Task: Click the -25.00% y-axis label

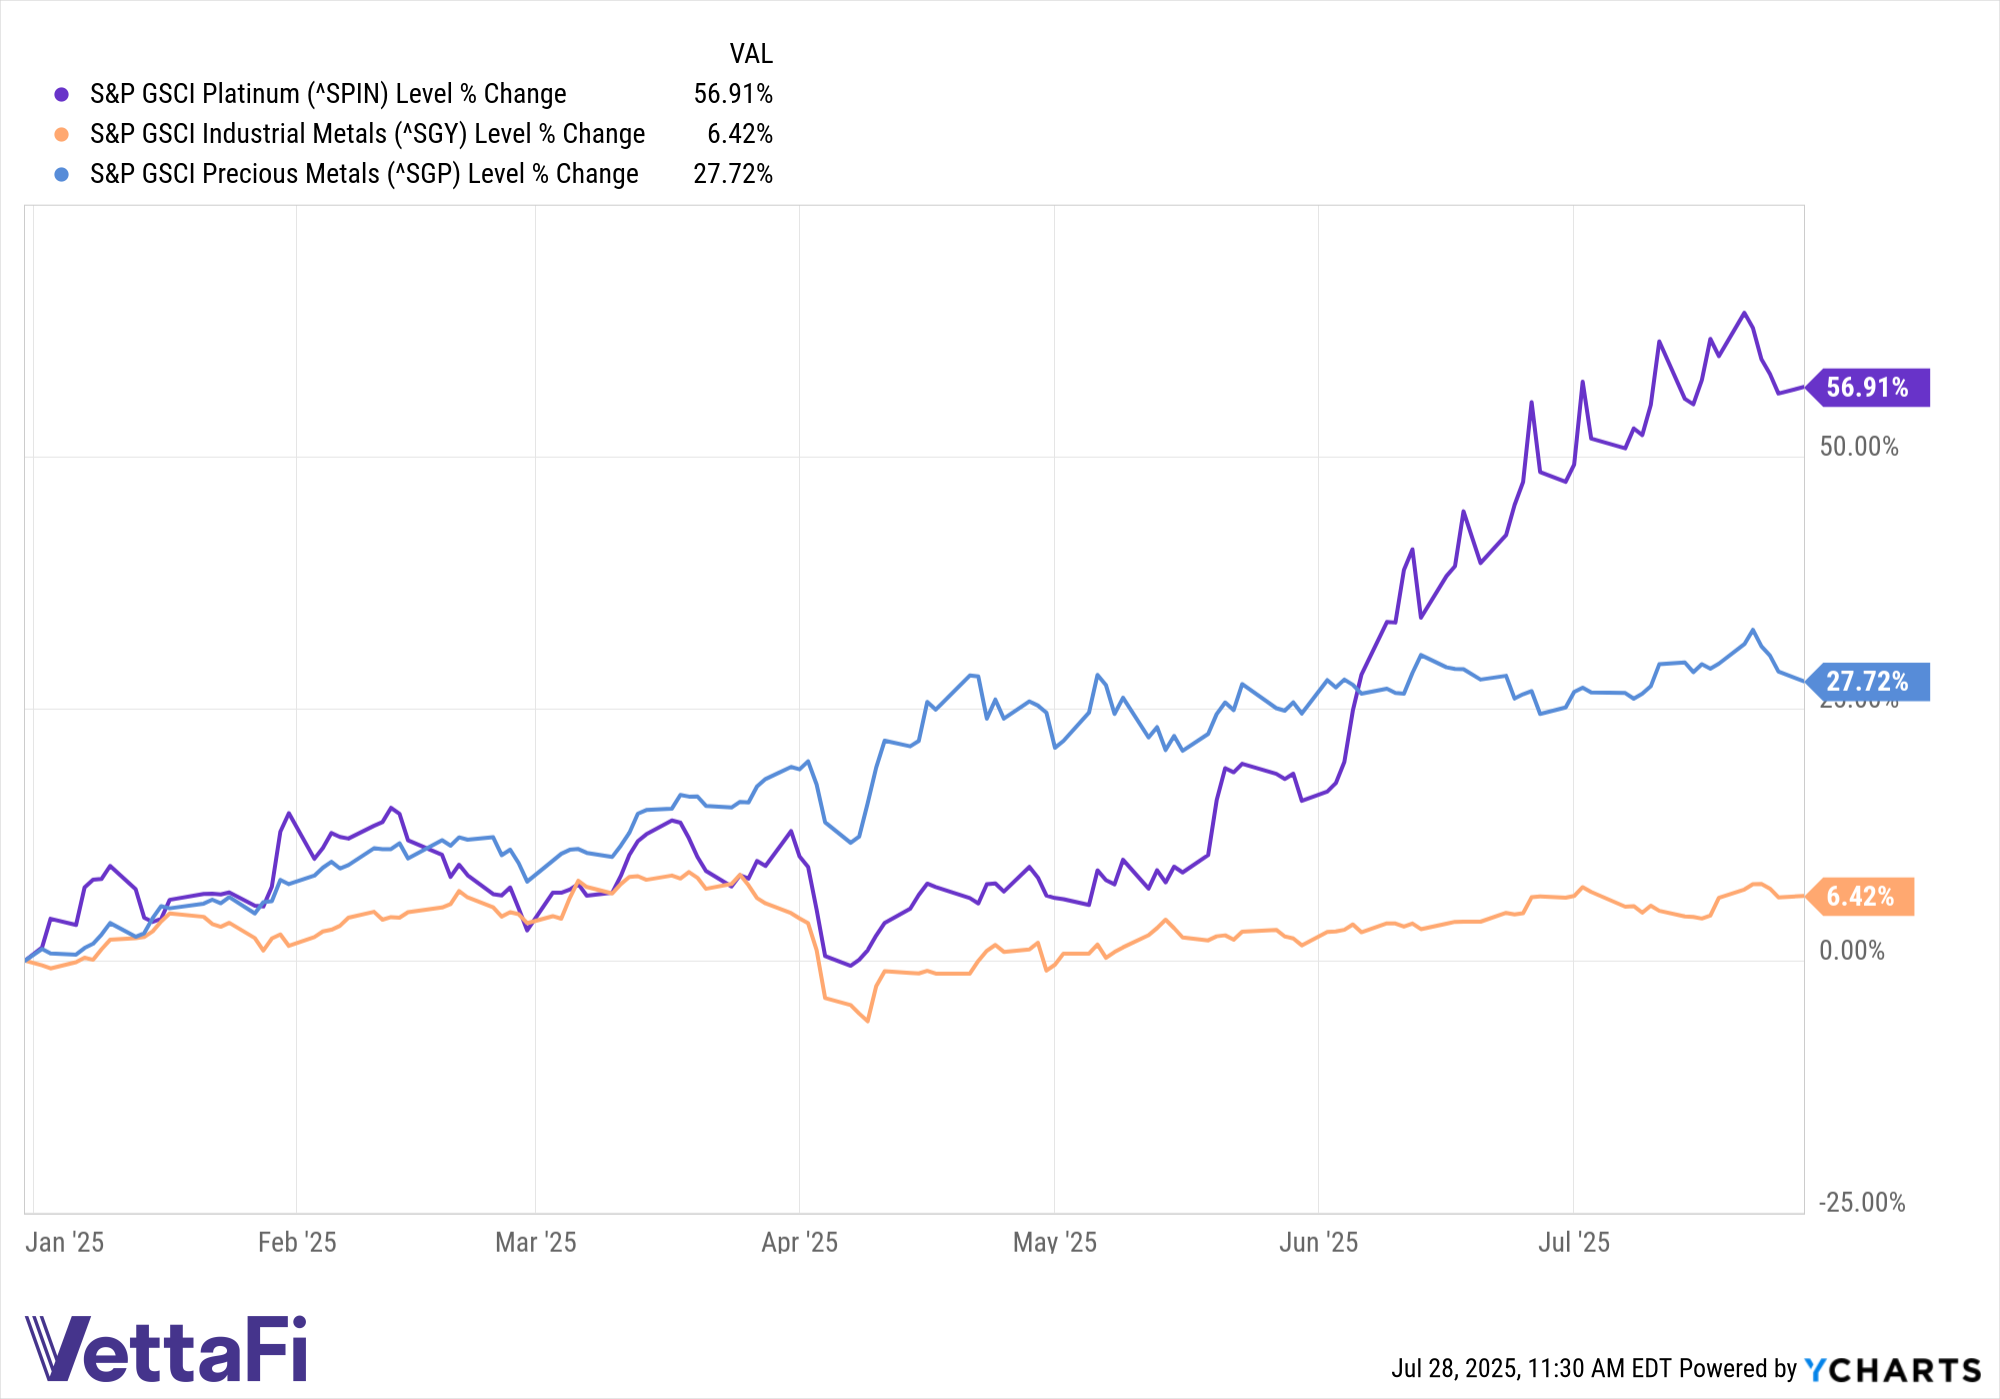Action: coord(1861,1202)
